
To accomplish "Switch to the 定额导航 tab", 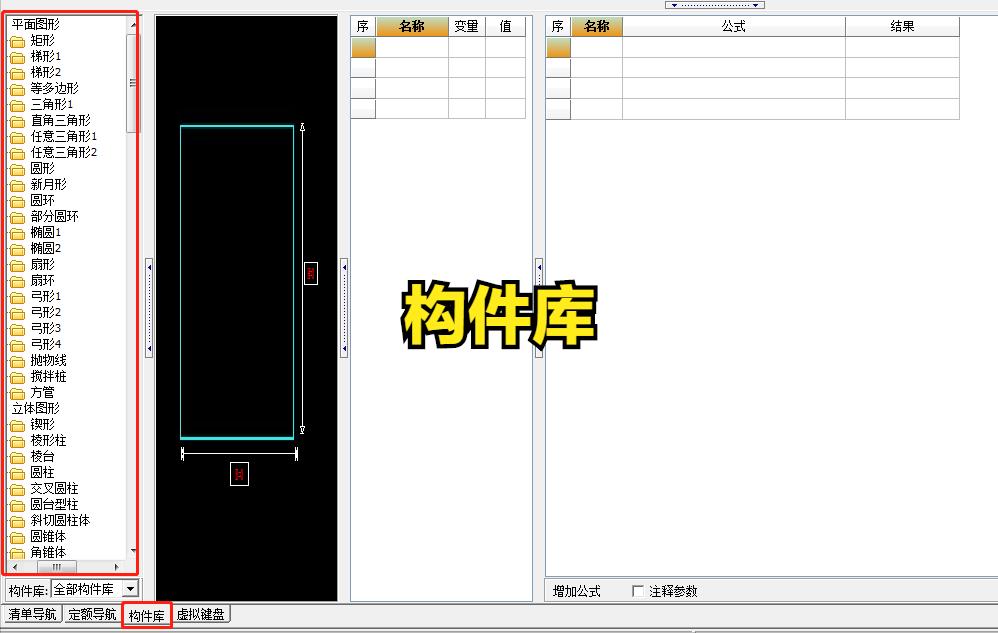I will [x=93, y=615].
